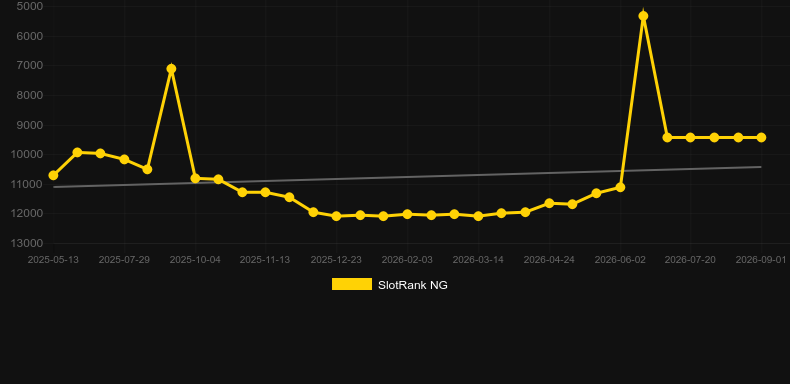The height and width of the screenshot is (384, 790).
Task: Click the x-axis label 2025-11-13
Action: coord(265,260)
